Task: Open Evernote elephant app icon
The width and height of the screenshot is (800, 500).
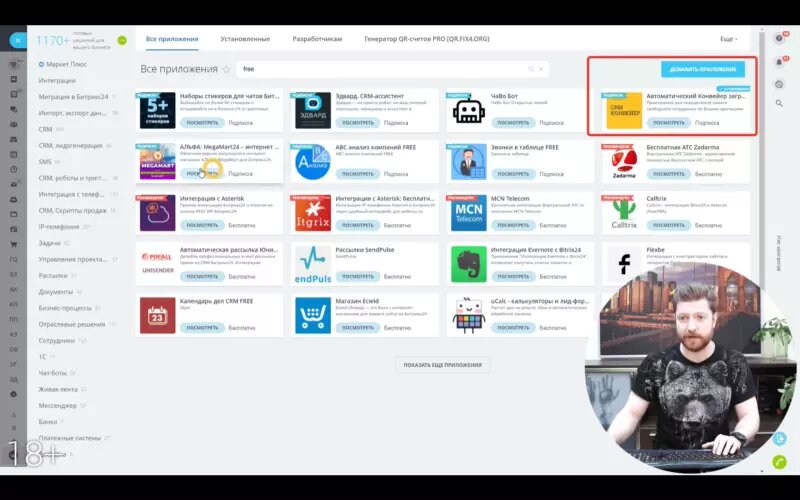Action: click(x=468, y=264)
